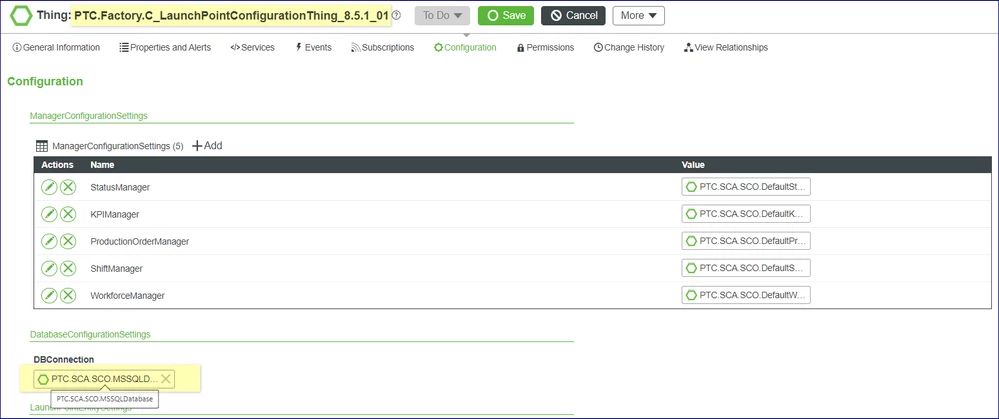
Task: Click the ManagerConfigurationSettings table grid icon
Action: tap(41, 146)
